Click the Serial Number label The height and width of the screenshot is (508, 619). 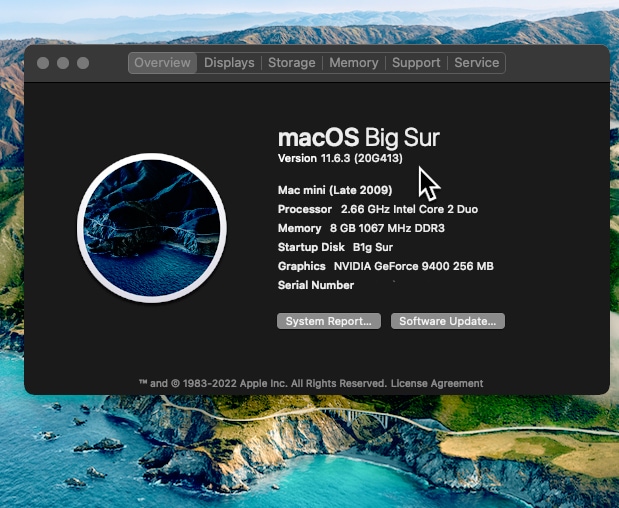click(316, 285)
